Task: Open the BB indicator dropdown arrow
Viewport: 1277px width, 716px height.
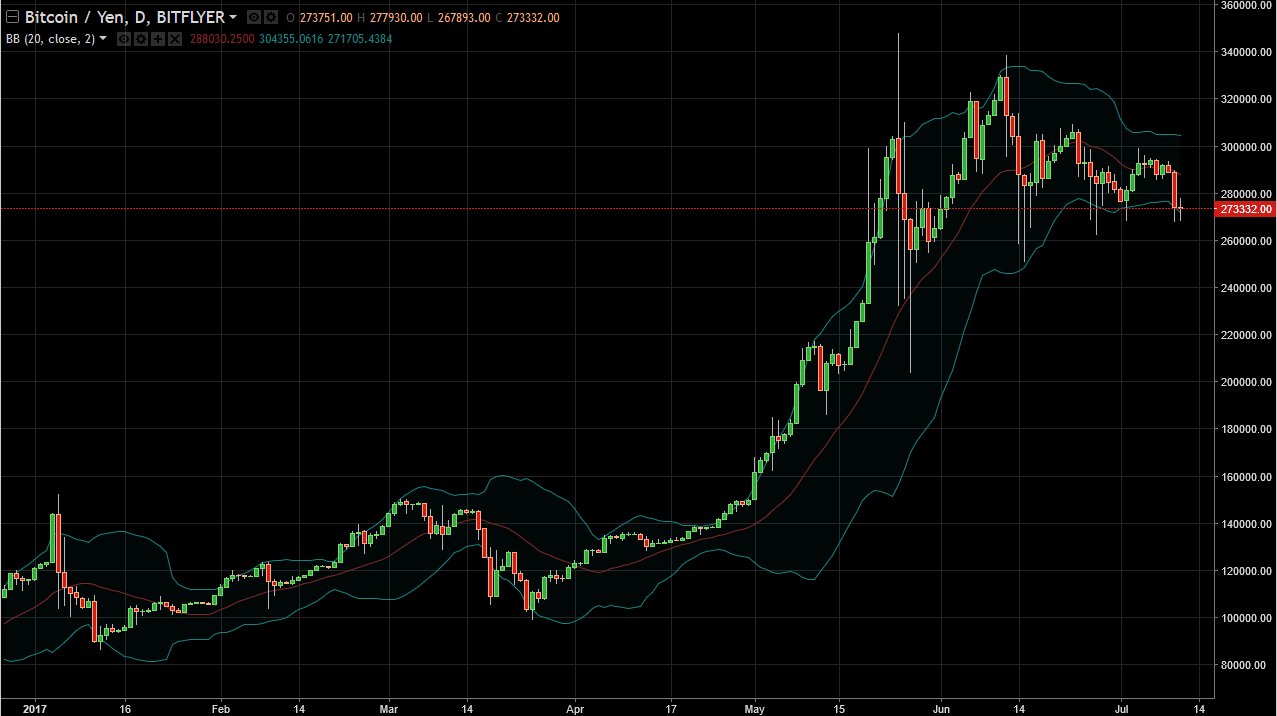Action: tap(102, 38)
